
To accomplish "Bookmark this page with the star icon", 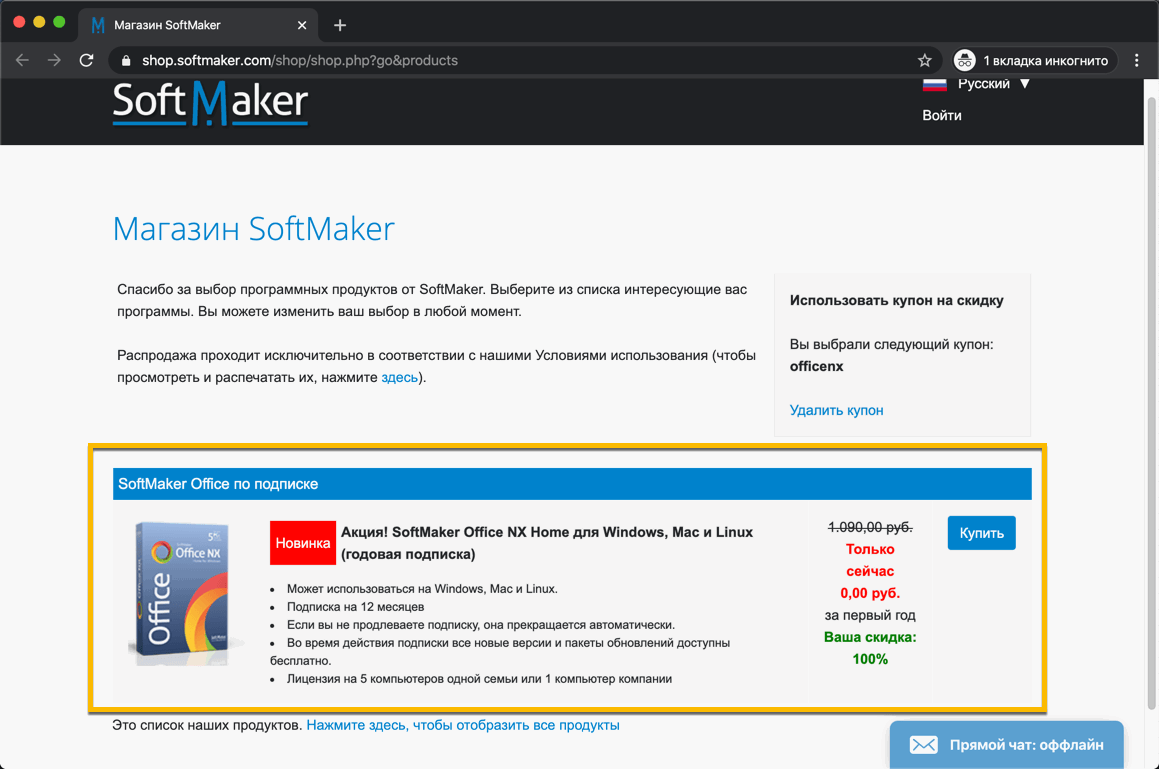I will tap(924, 61).
